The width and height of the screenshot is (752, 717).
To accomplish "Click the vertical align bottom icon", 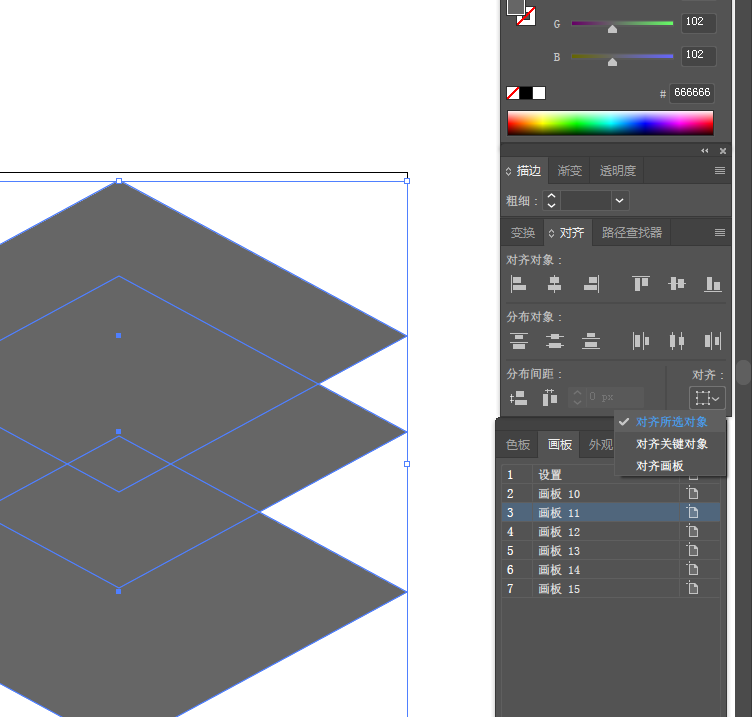I will point(713,284).
